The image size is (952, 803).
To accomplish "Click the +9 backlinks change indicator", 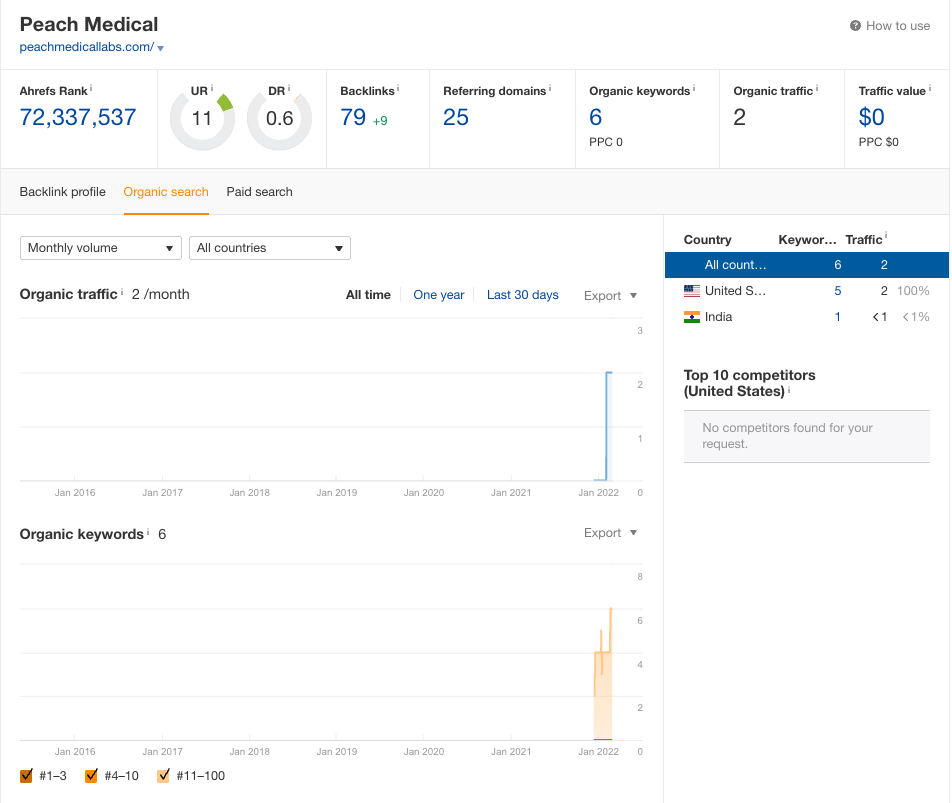I will pyautogui.click(x=380, y=121).
